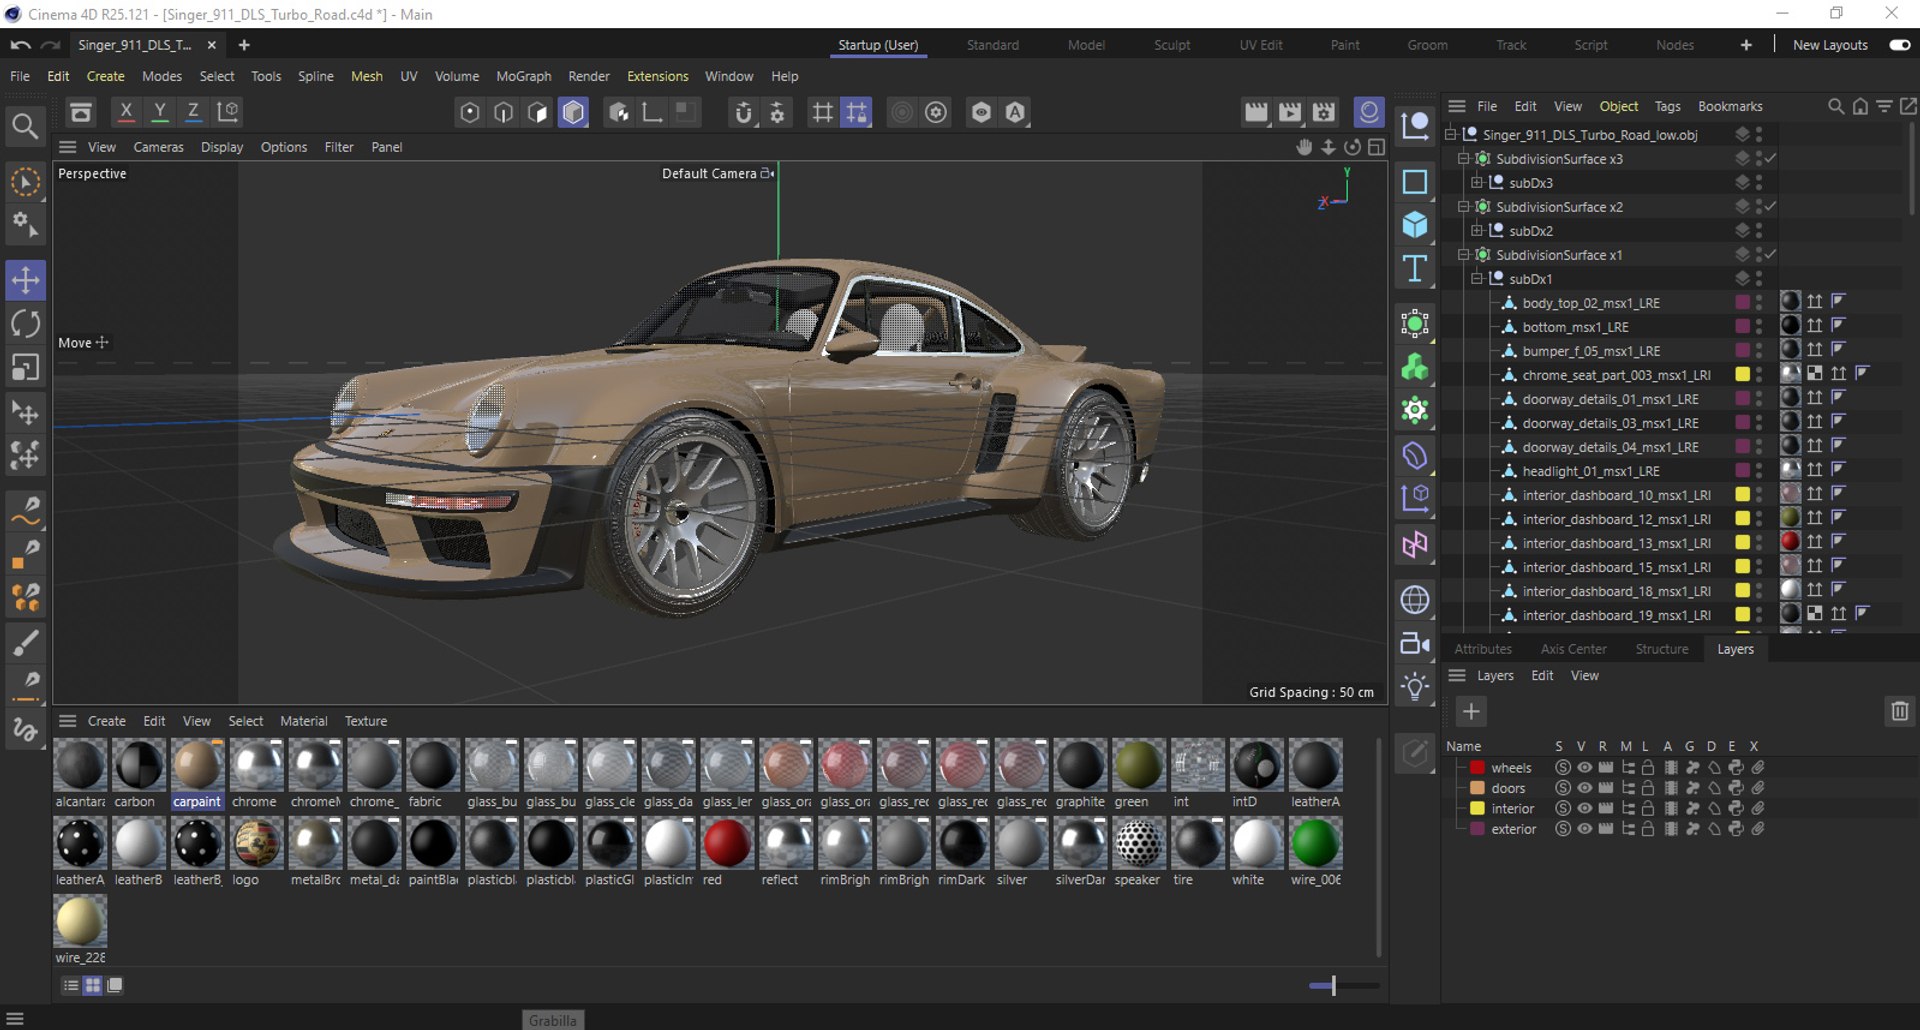This screenshot has width=1920, height=1030.
Task: Toggle visibility eye for interior layer
Action: click(1585, 808)
